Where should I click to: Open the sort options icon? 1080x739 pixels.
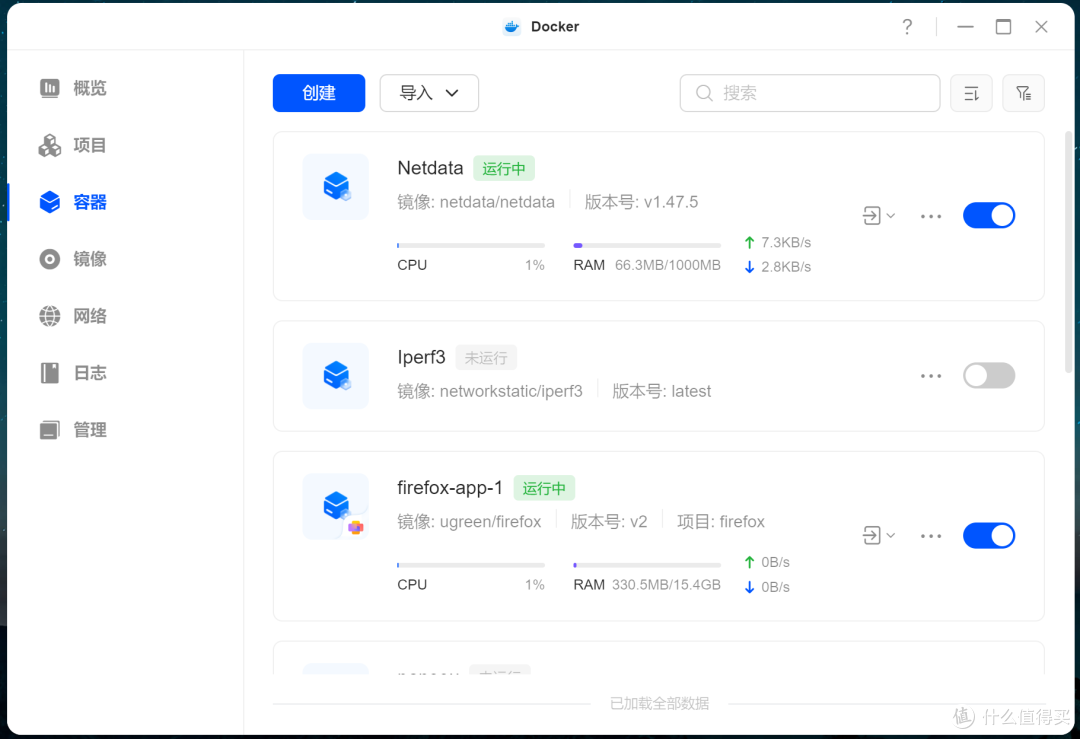[971, 93]
